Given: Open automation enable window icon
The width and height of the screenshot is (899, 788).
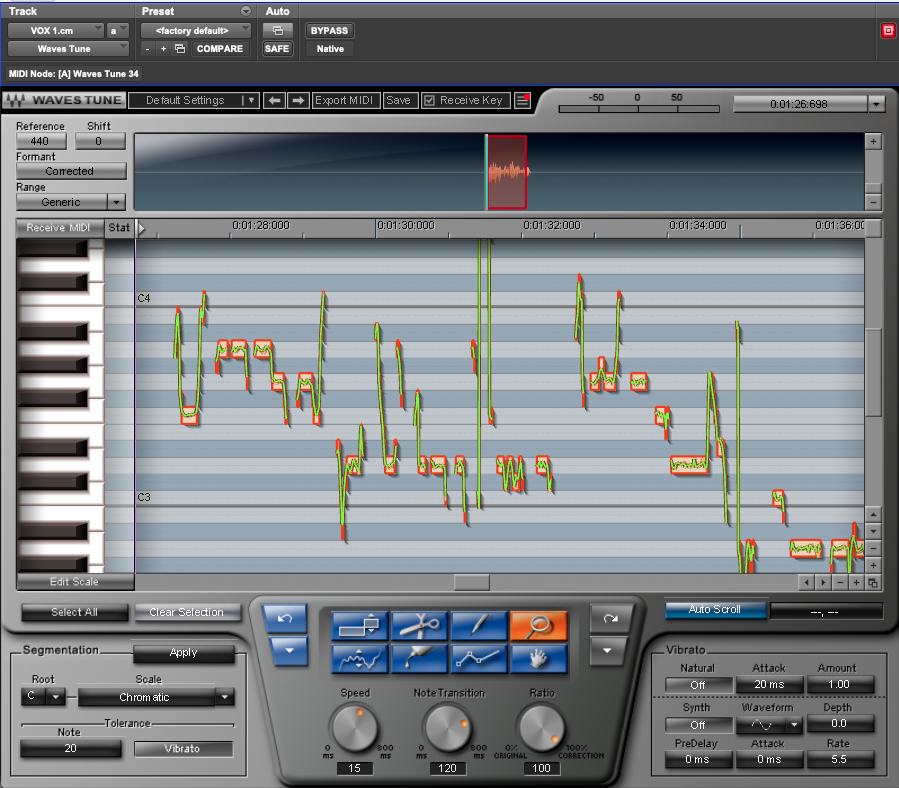Looking at the screenshot, I should click(277, 30).
